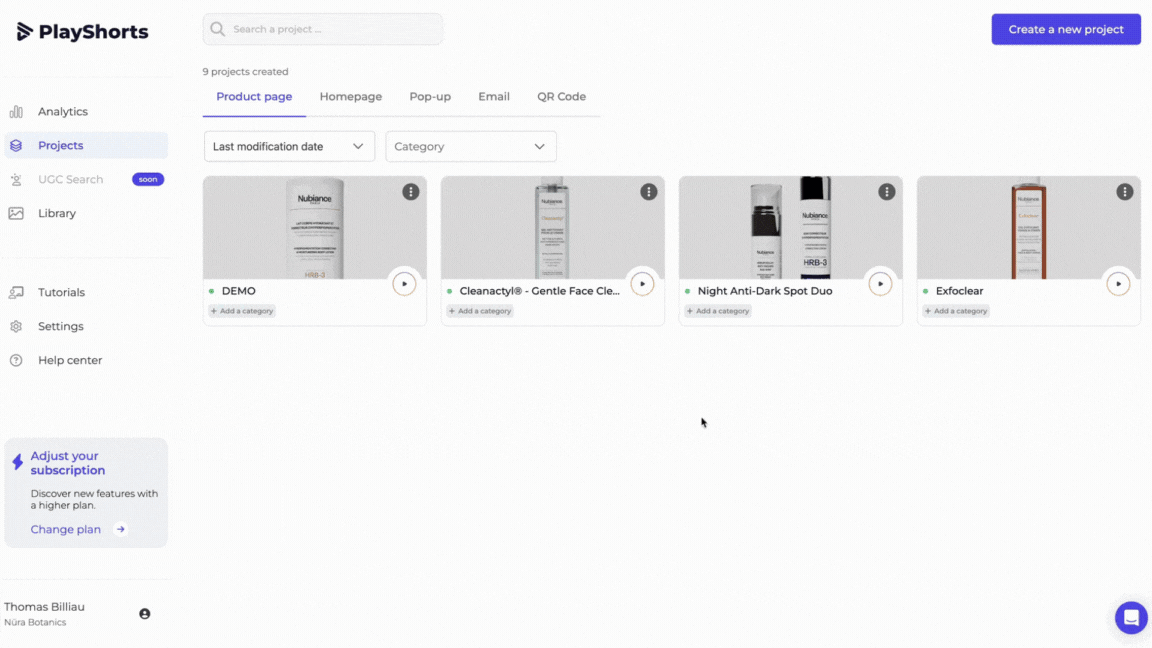Click the Change plan arrow icon
The height and width of the screenshot is (648, 1152).
click(120, 529)
